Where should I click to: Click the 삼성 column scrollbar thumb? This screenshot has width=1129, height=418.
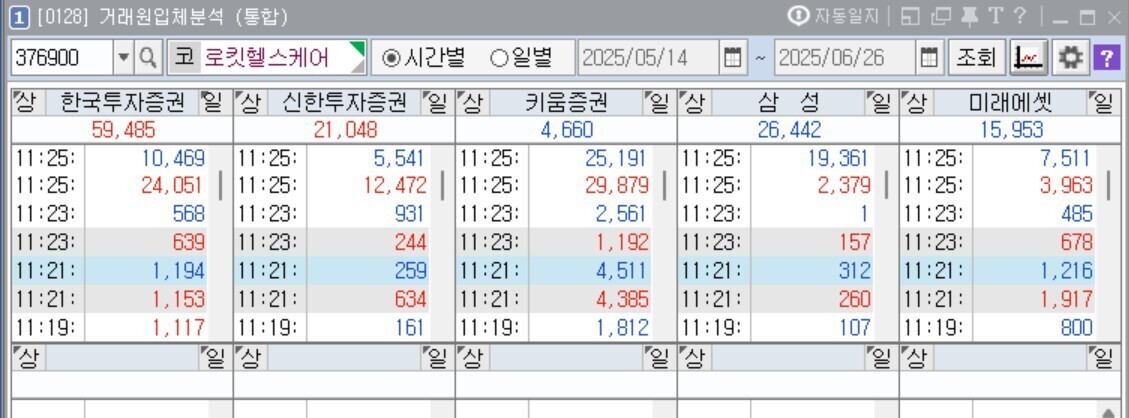pyautogui.click(x=886, y=185)
